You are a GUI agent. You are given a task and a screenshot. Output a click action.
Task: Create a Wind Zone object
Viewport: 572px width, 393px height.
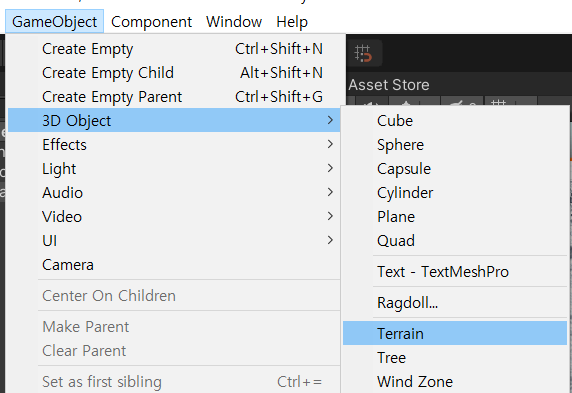tap(455, 382)
